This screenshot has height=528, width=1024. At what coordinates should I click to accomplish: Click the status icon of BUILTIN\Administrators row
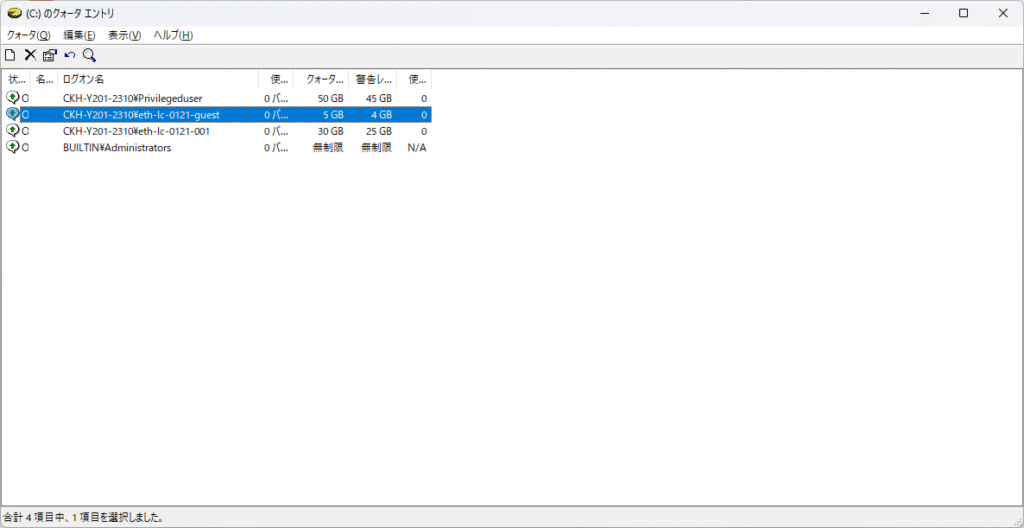pyautogui.click(x=13, y=147)
